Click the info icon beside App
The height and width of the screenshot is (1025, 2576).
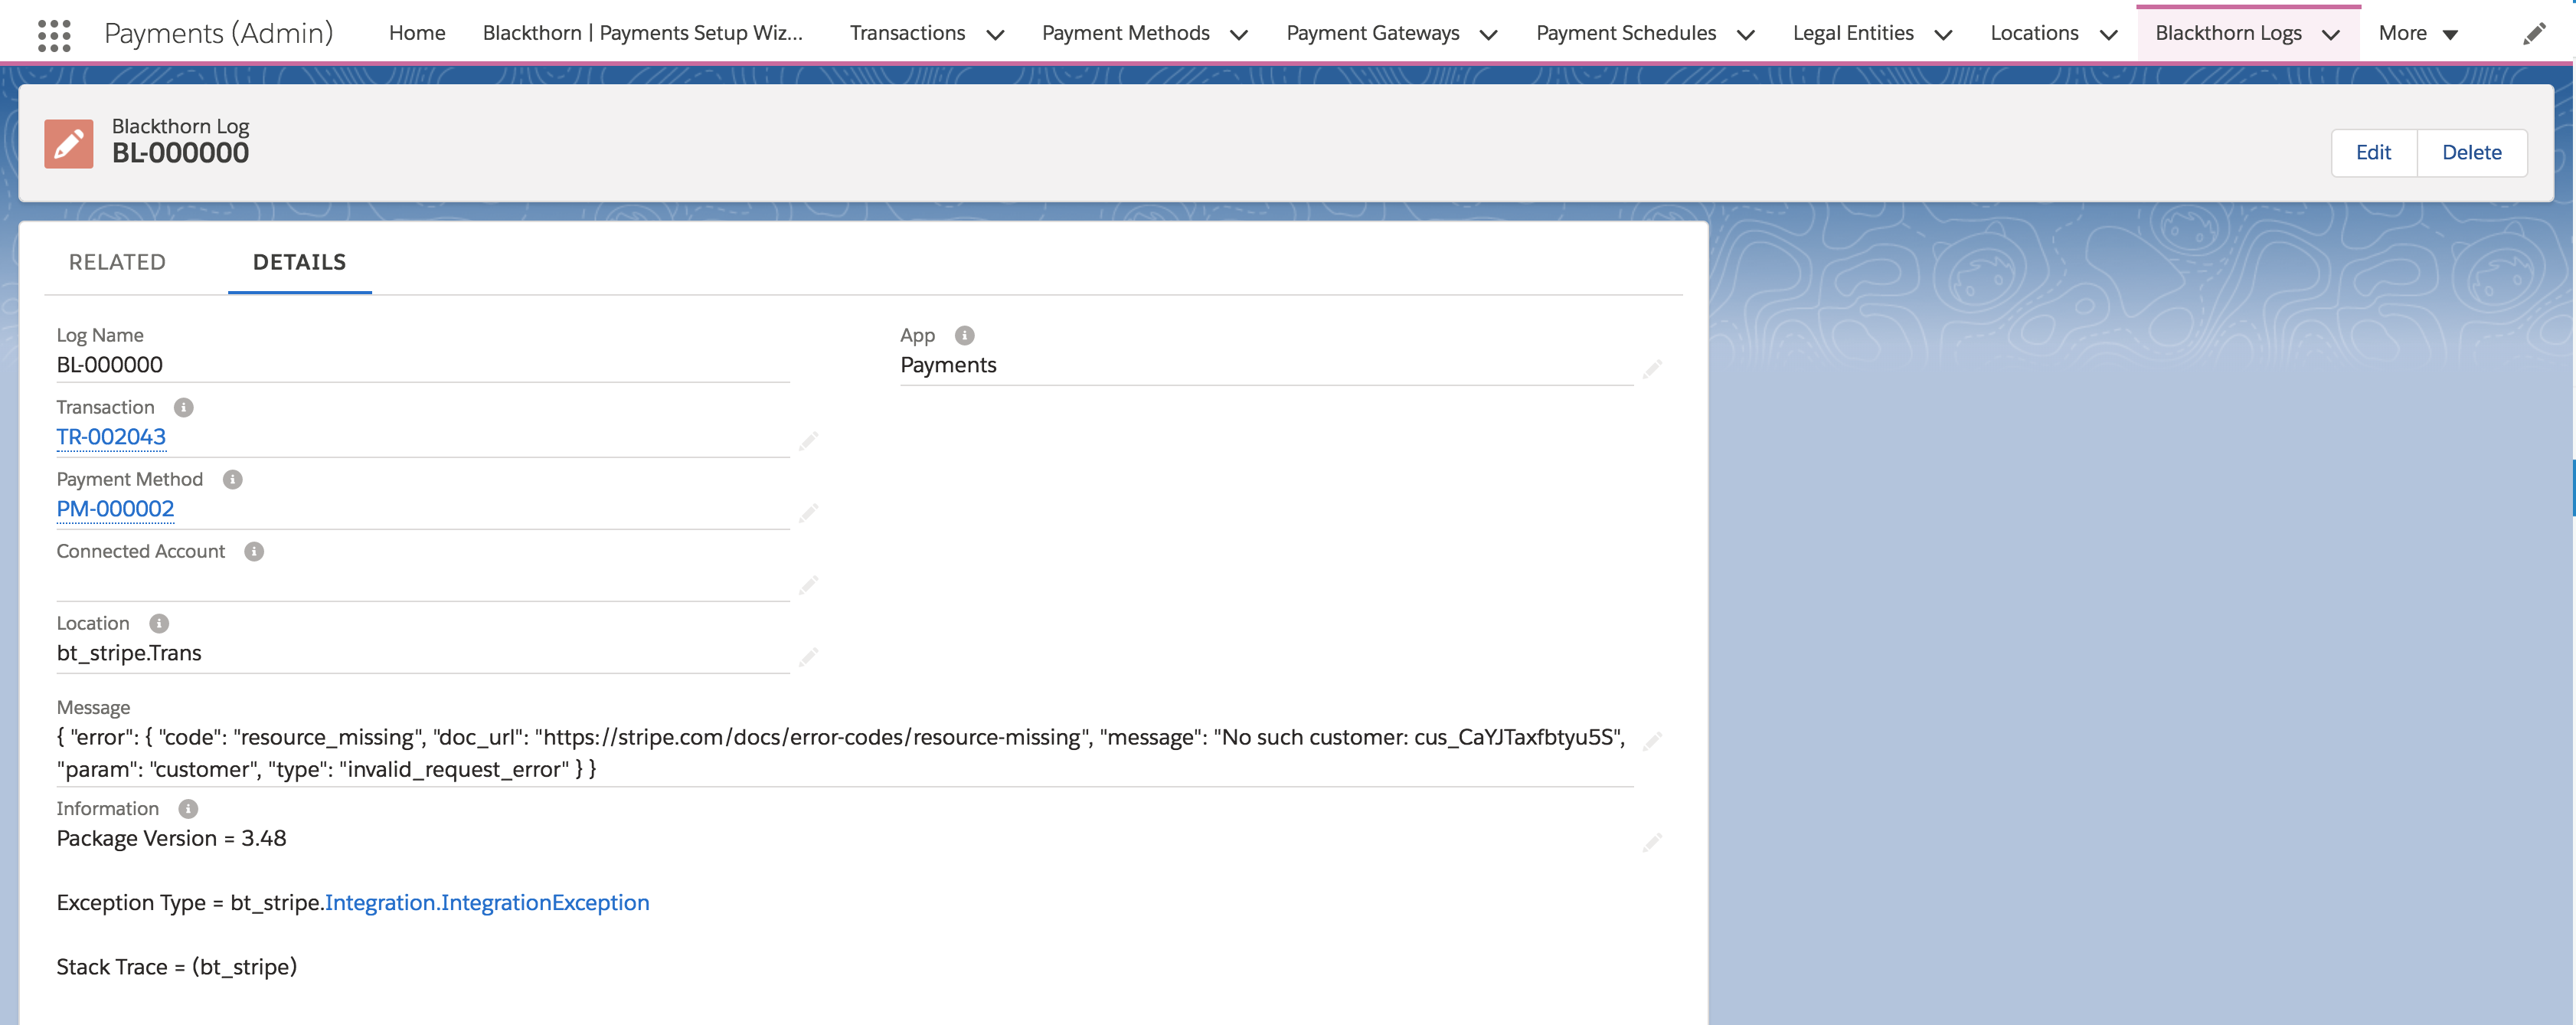tap(964, 335)
